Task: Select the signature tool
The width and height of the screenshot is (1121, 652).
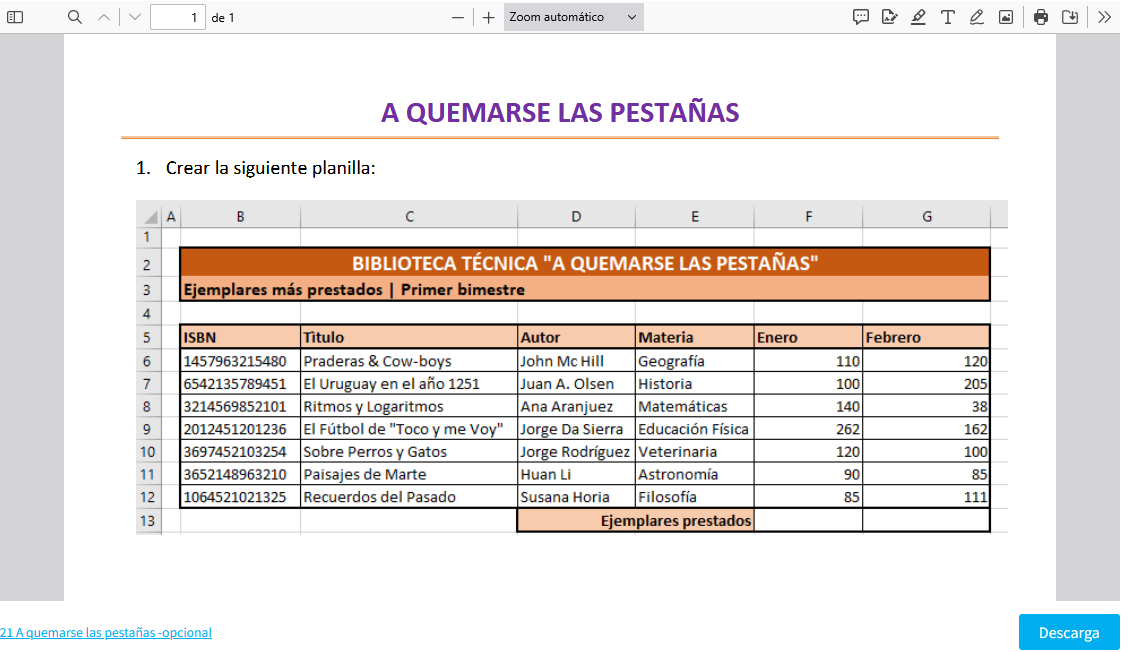Action: tap(889, 17)
